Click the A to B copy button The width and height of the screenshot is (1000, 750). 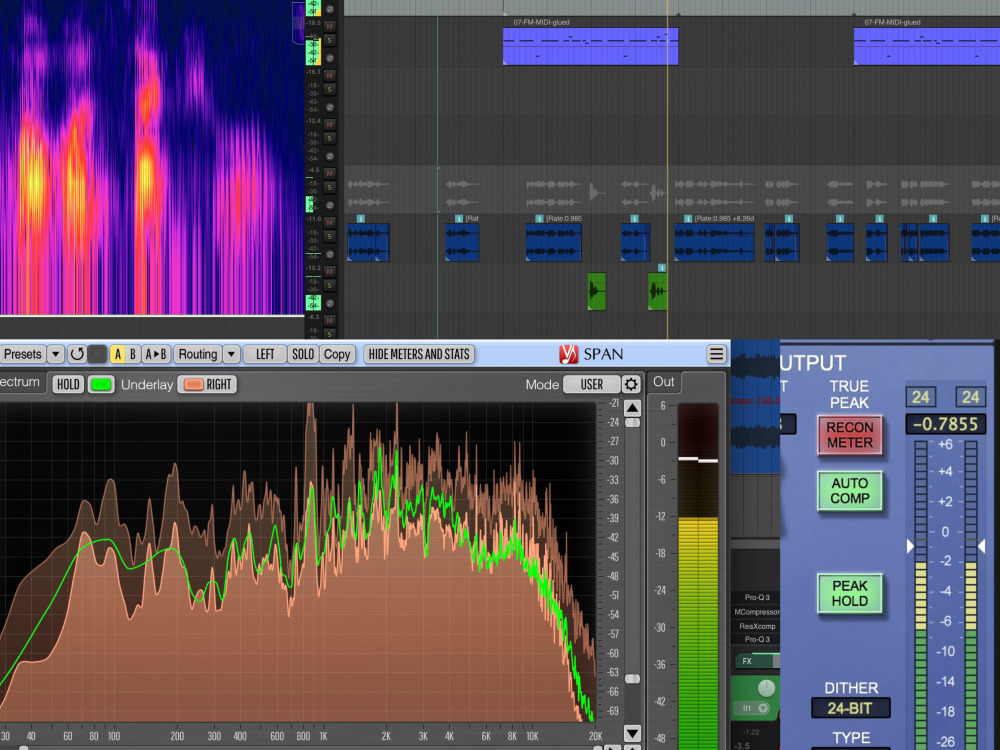(x=156, y=354)
